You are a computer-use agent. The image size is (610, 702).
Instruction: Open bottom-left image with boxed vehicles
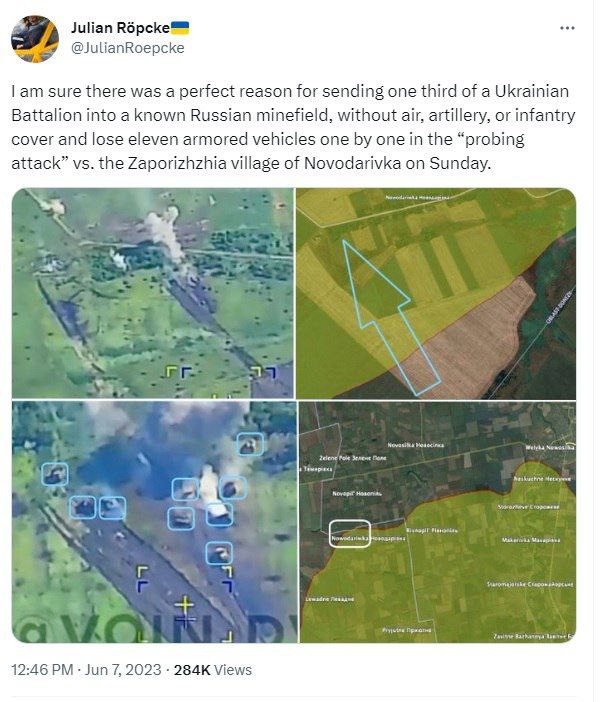pos(154,522)
